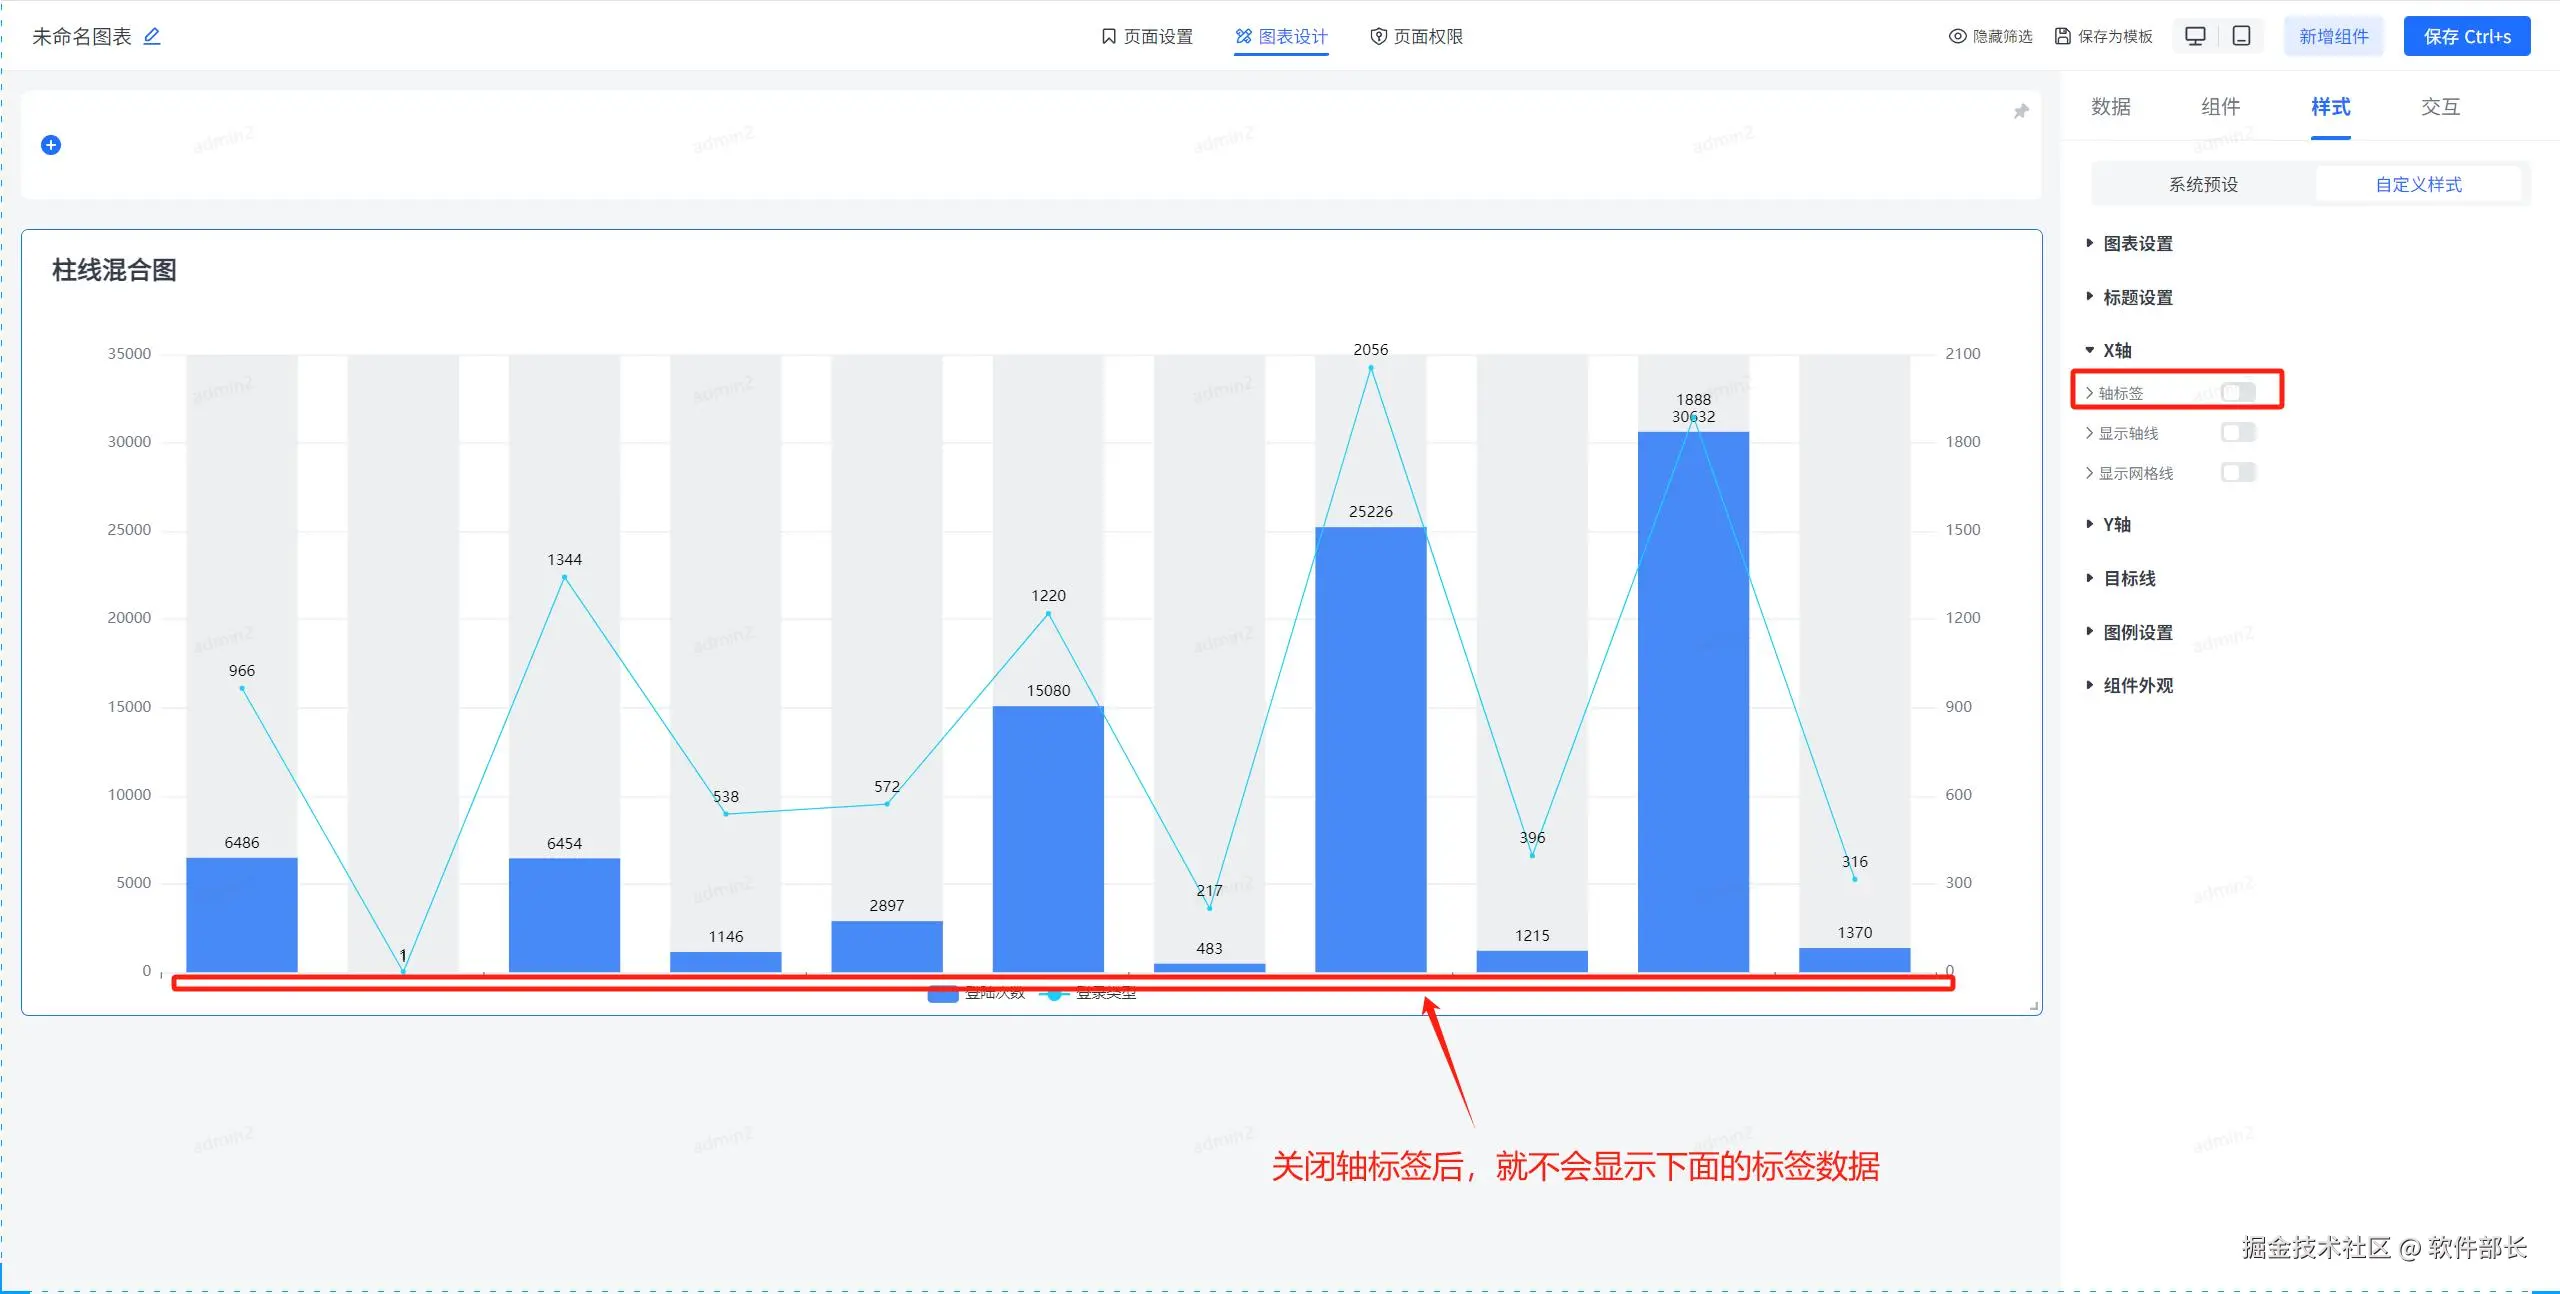Click the blue 登陆次数 legend swatch

click(943, 994)
